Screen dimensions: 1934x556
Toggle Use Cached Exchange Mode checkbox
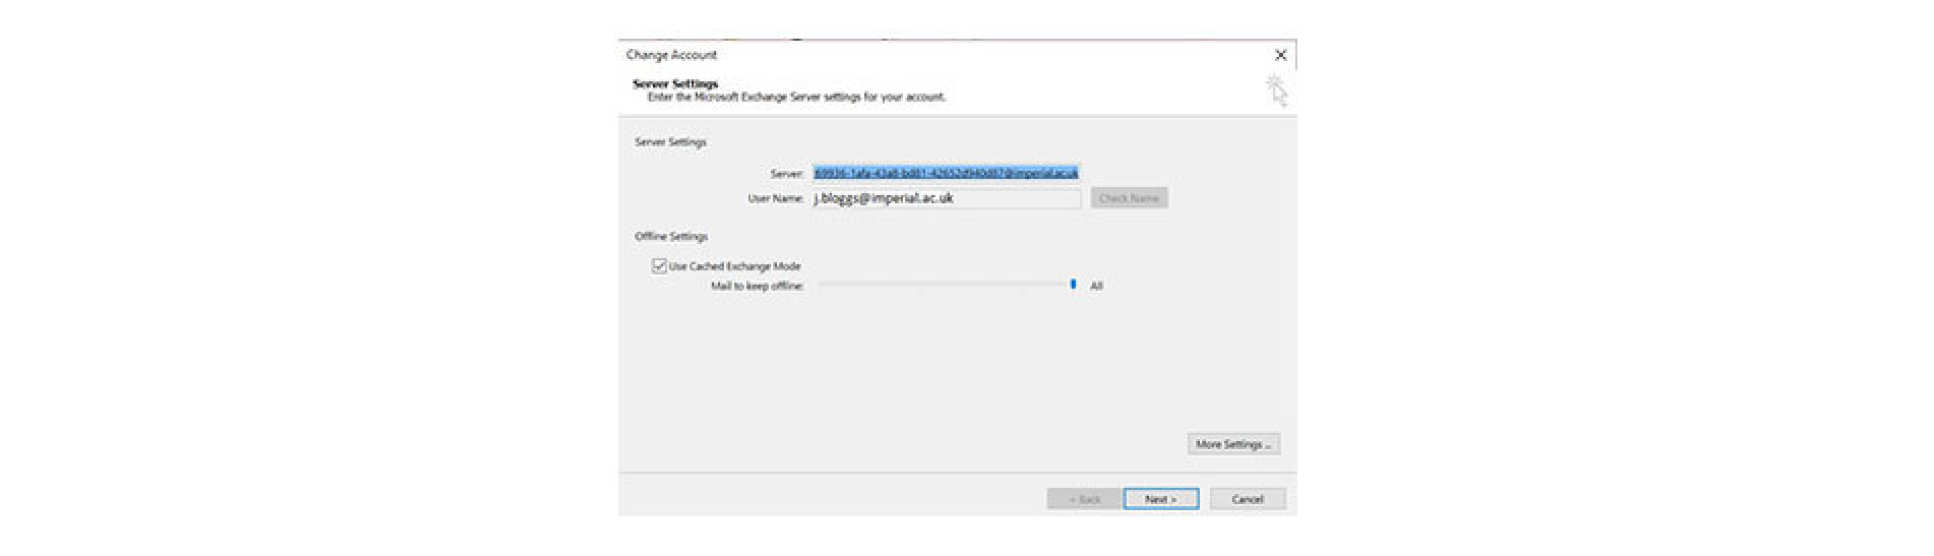pos(659,266)
